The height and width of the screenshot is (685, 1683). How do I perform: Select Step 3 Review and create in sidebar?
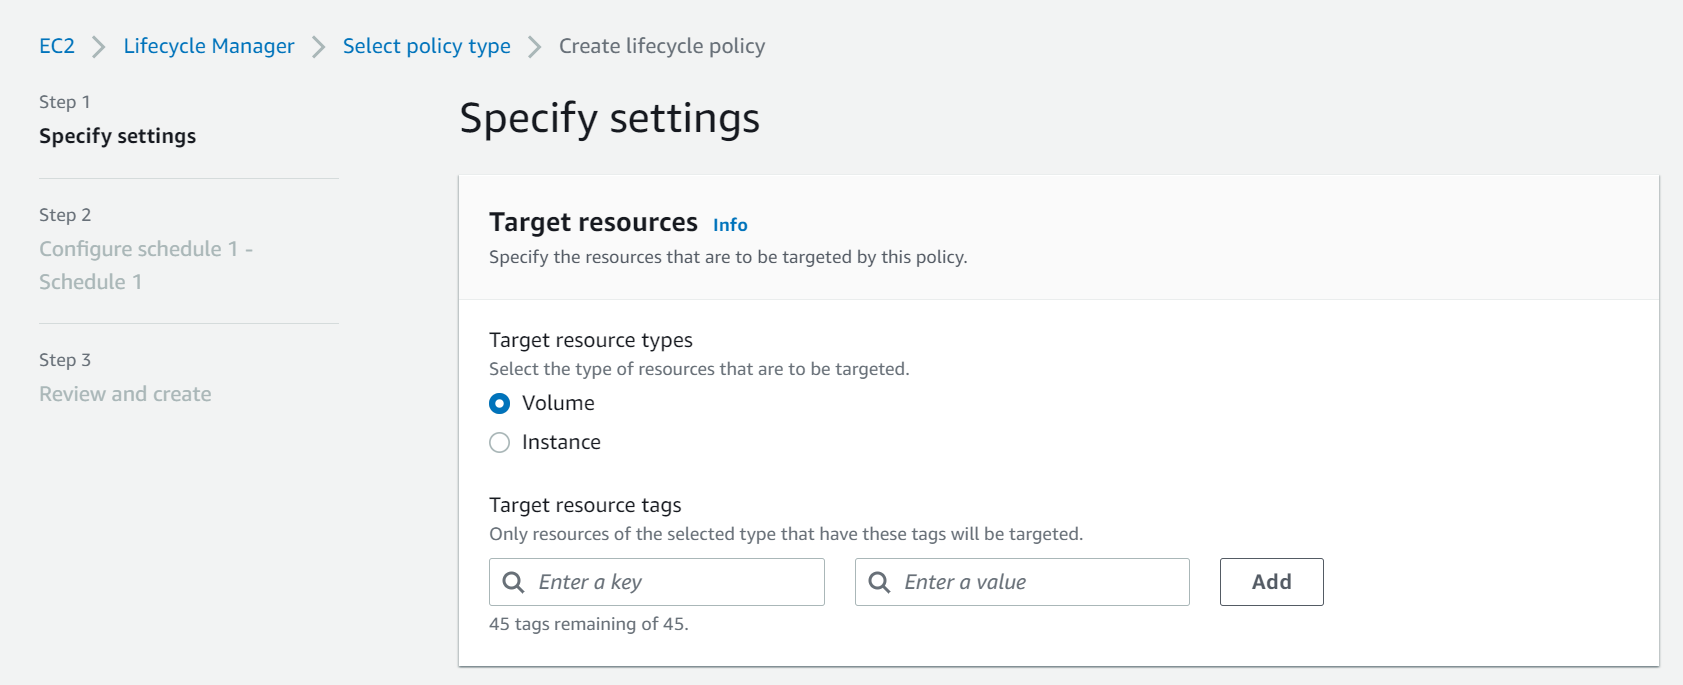point(125,394)
